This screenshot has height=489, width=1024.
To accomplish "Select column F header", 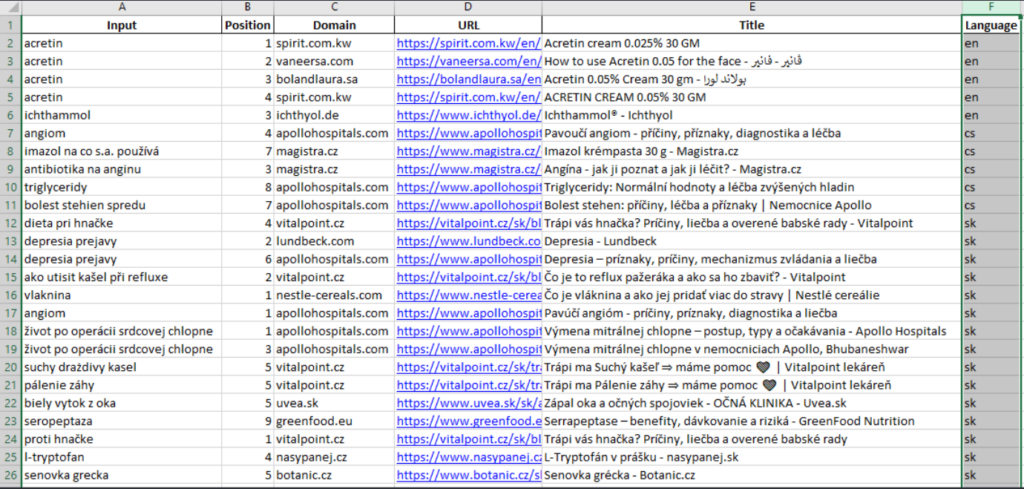I will coord(991,7).
